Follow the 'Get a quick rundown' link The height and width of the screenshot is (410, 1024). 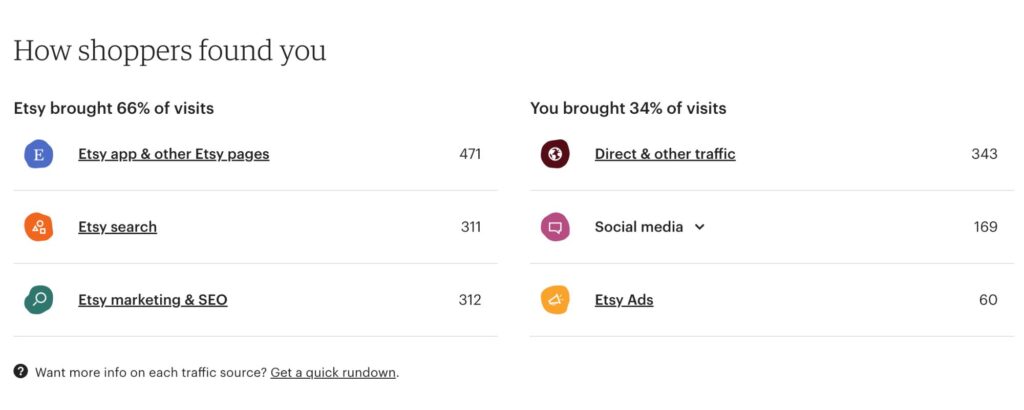pyautogui.click(x=333, y=373)
